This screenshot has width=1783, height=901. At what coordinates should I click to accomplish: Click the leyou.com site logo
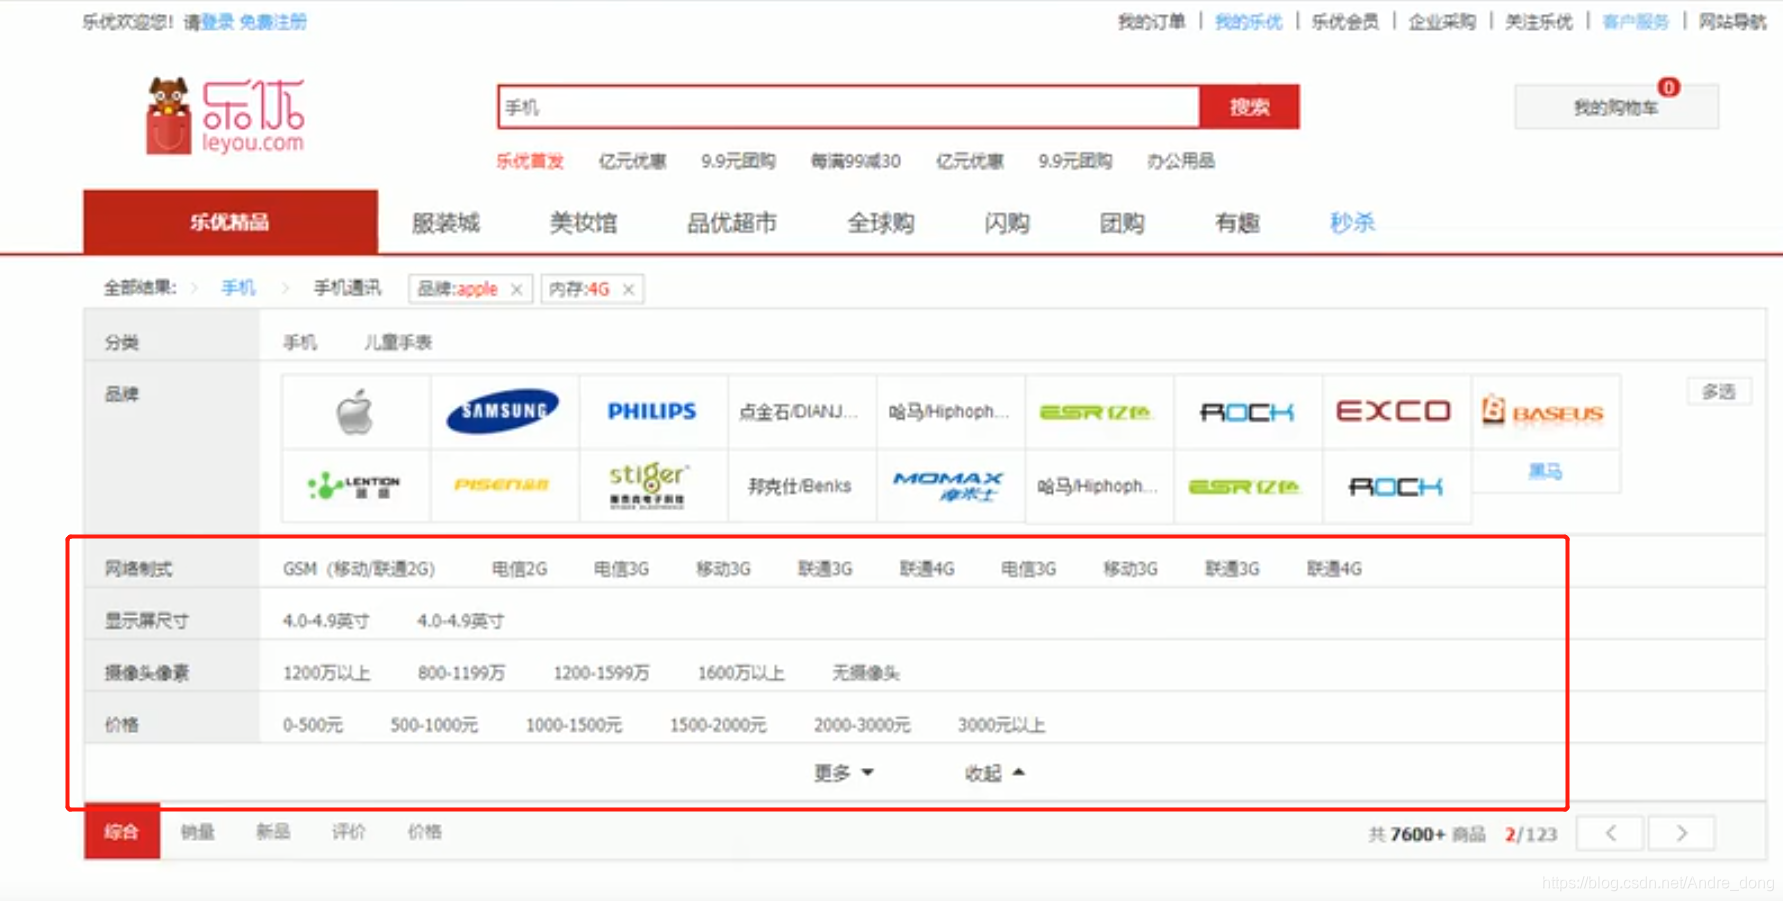coord(222,113)
